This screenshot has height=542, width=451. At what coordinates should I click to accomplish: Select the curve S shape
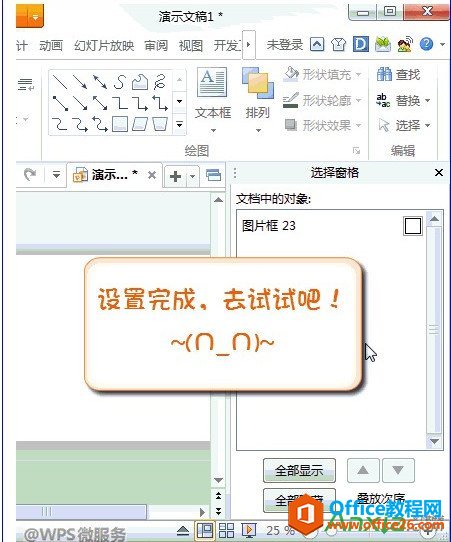point(120,82)
